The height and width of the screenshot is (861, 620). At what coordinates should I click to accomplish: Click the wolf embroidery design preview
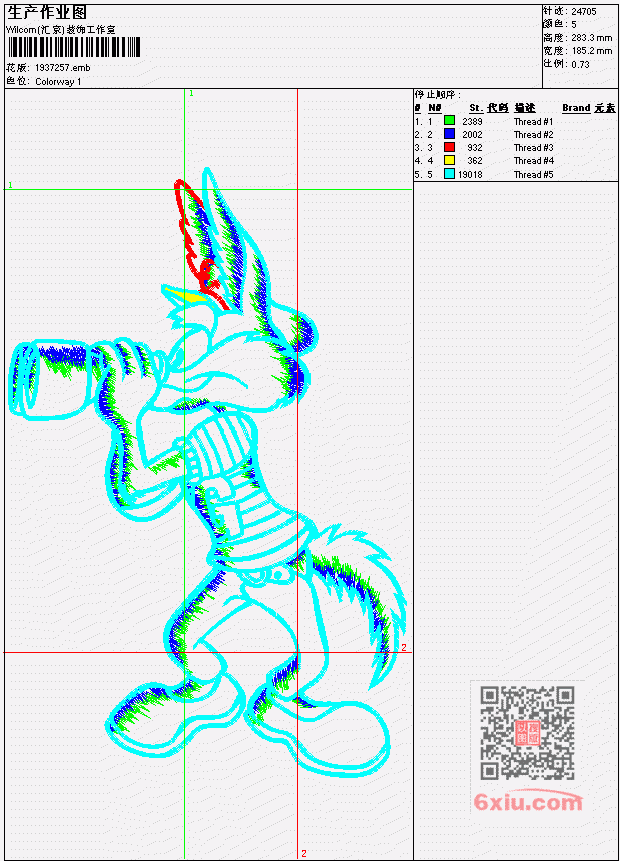(x=208, y=472)
